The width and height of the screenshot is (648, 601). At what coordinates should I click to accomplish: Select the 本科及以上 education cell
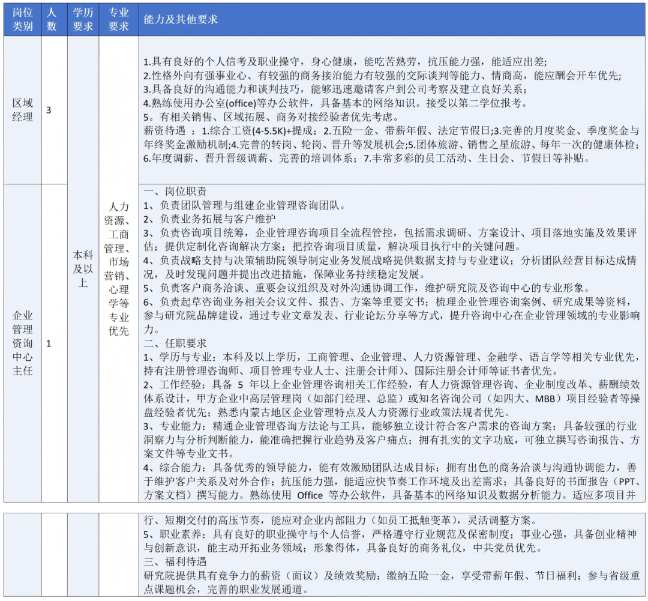click(x=83, y=269)
